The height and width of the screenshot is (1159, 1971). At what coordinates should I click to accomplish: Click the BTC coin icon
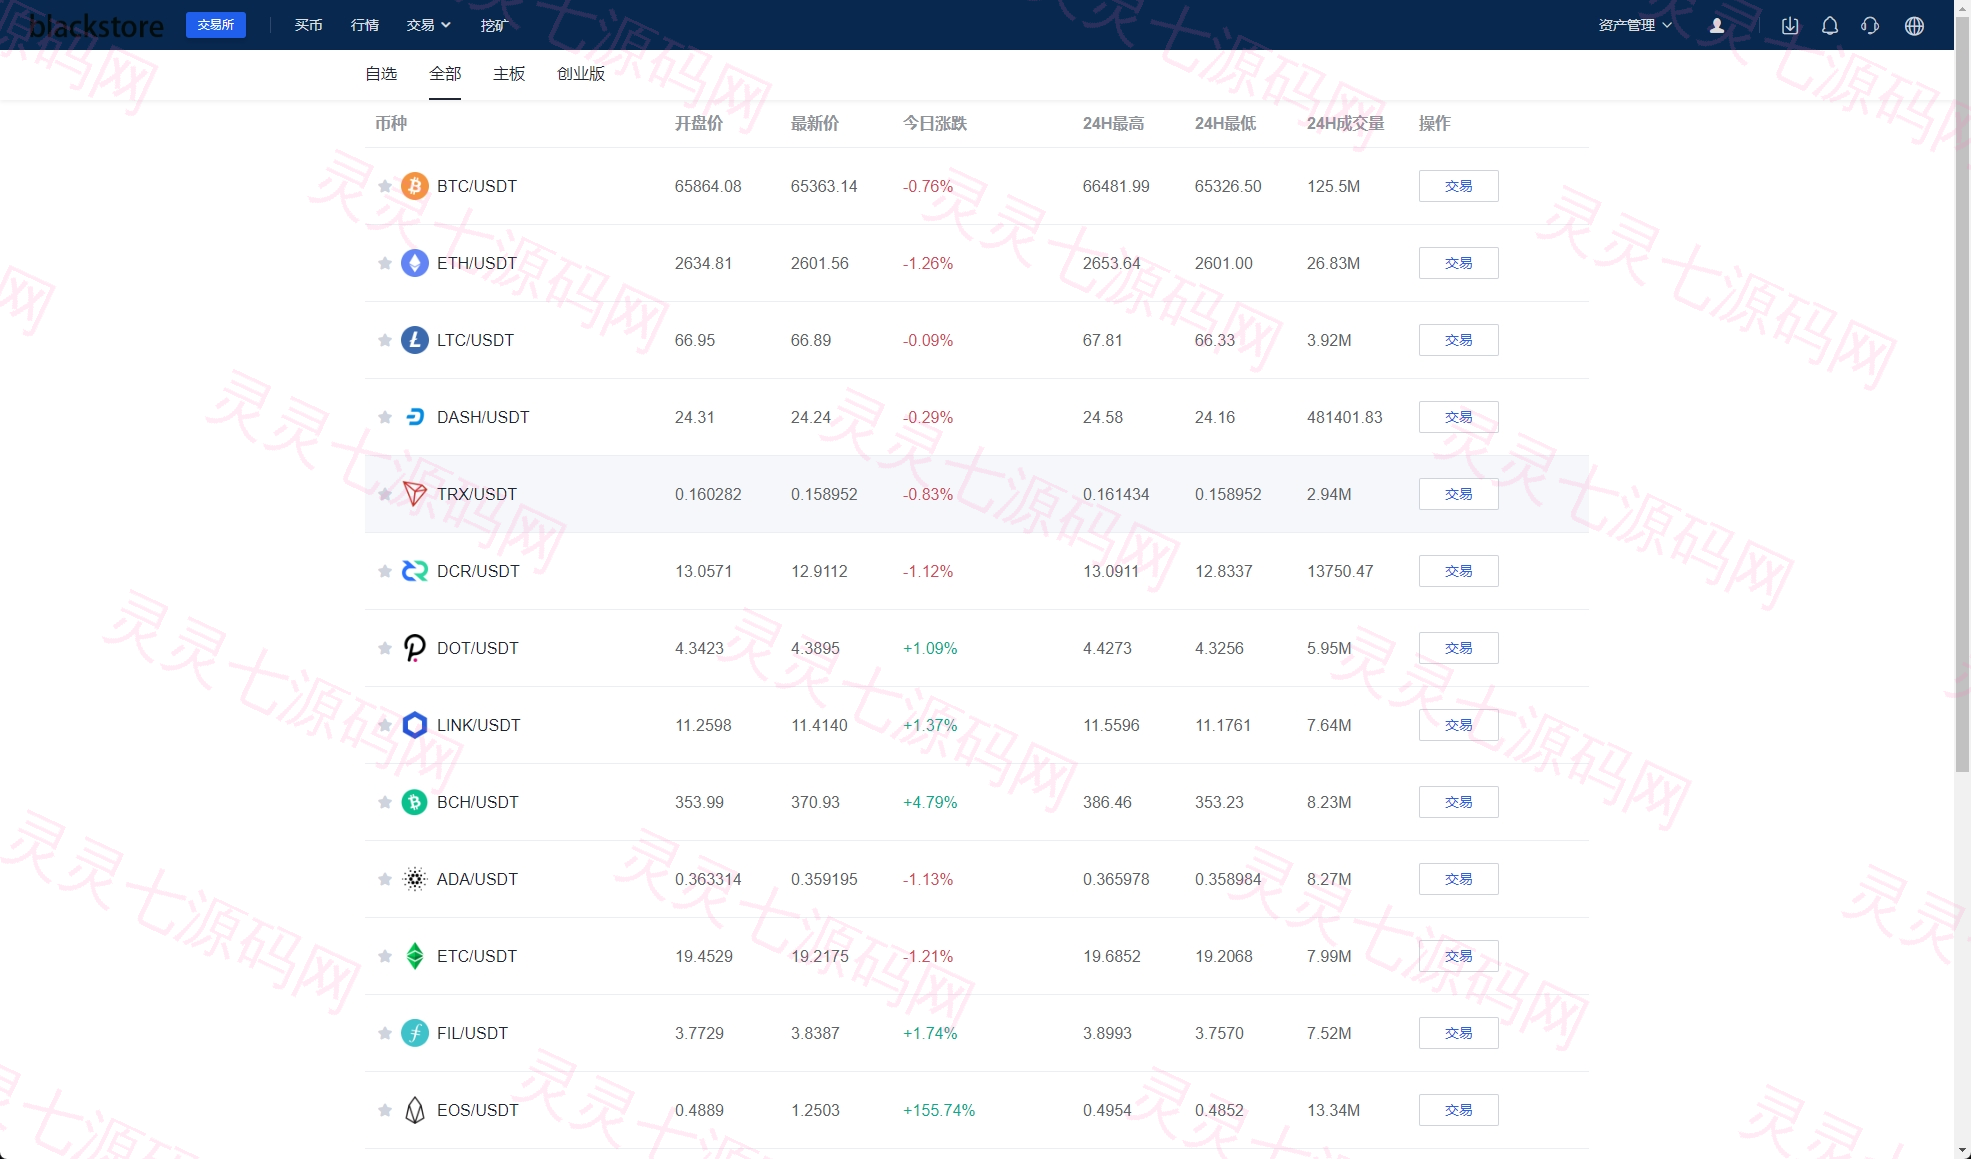(x=415, y=186)
